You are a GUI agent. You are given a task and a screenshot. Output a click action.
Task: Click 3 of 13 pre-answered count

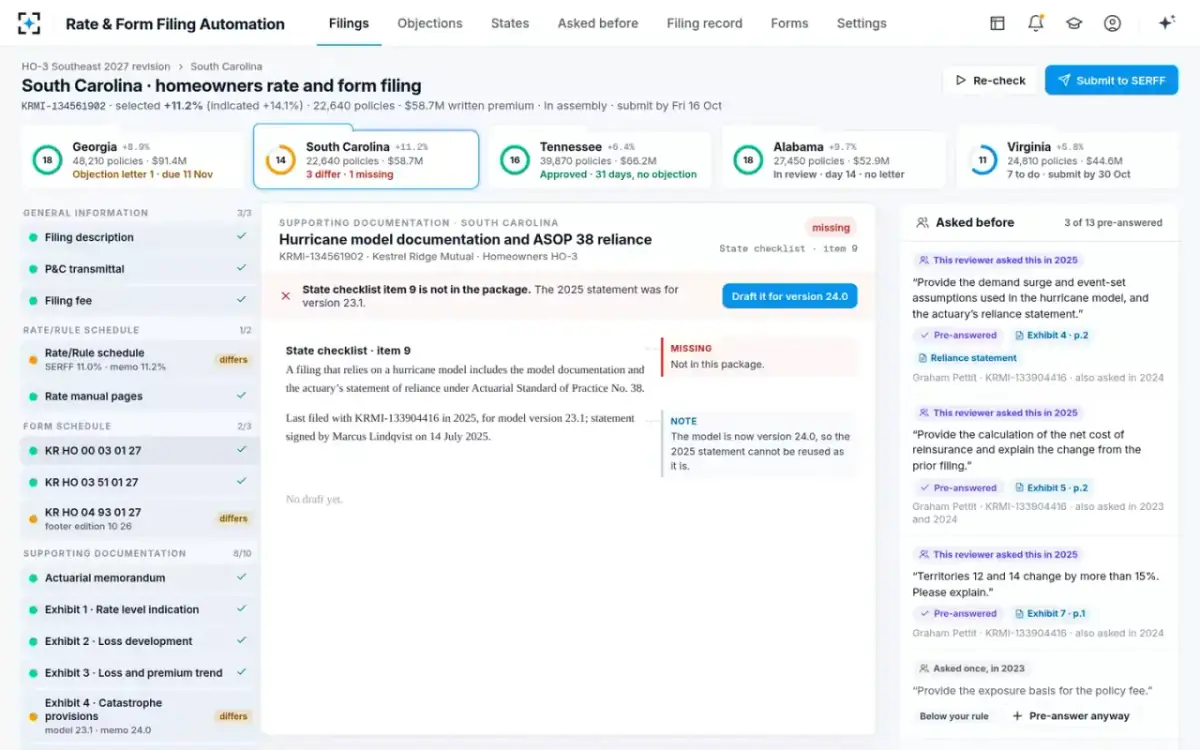pos(1113,223)
